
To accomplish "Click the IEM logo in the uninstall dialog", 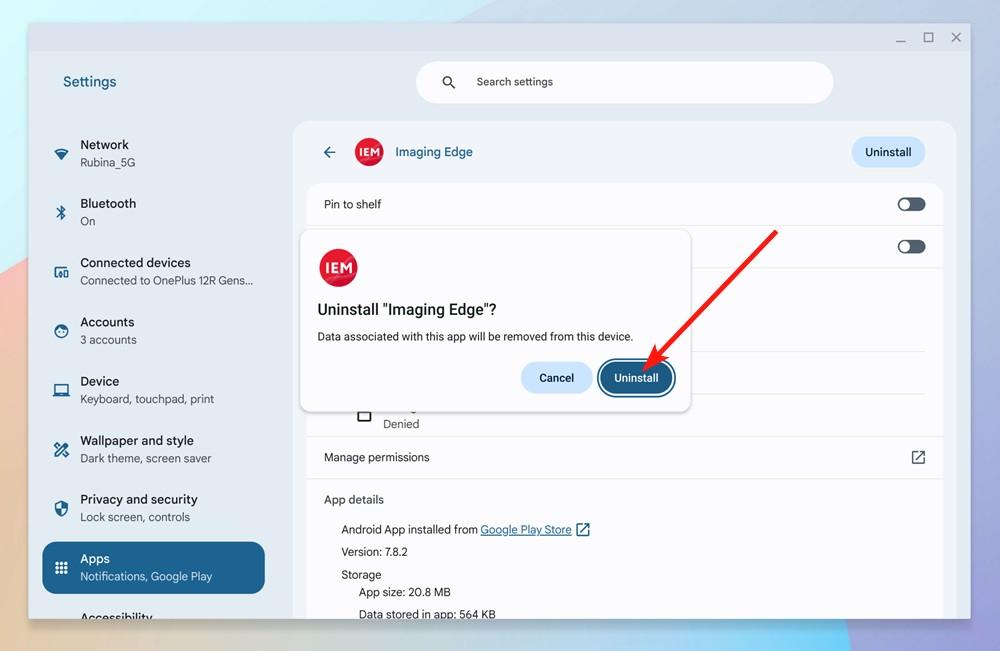I will [x=338, y=268].
